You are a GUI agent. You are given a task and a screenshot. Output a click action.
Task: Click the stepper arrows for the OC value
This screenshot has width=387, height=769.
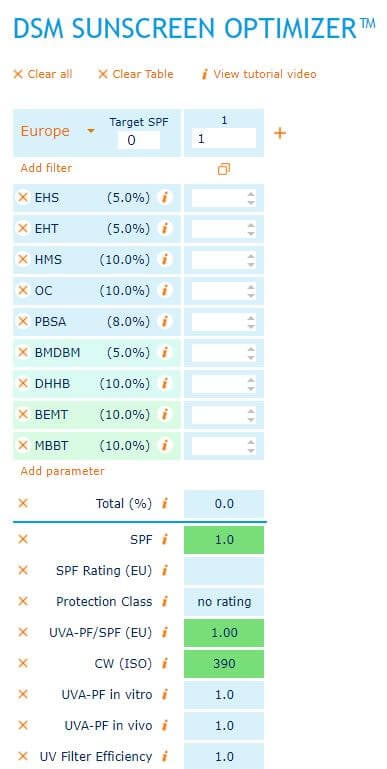(251, 291)
